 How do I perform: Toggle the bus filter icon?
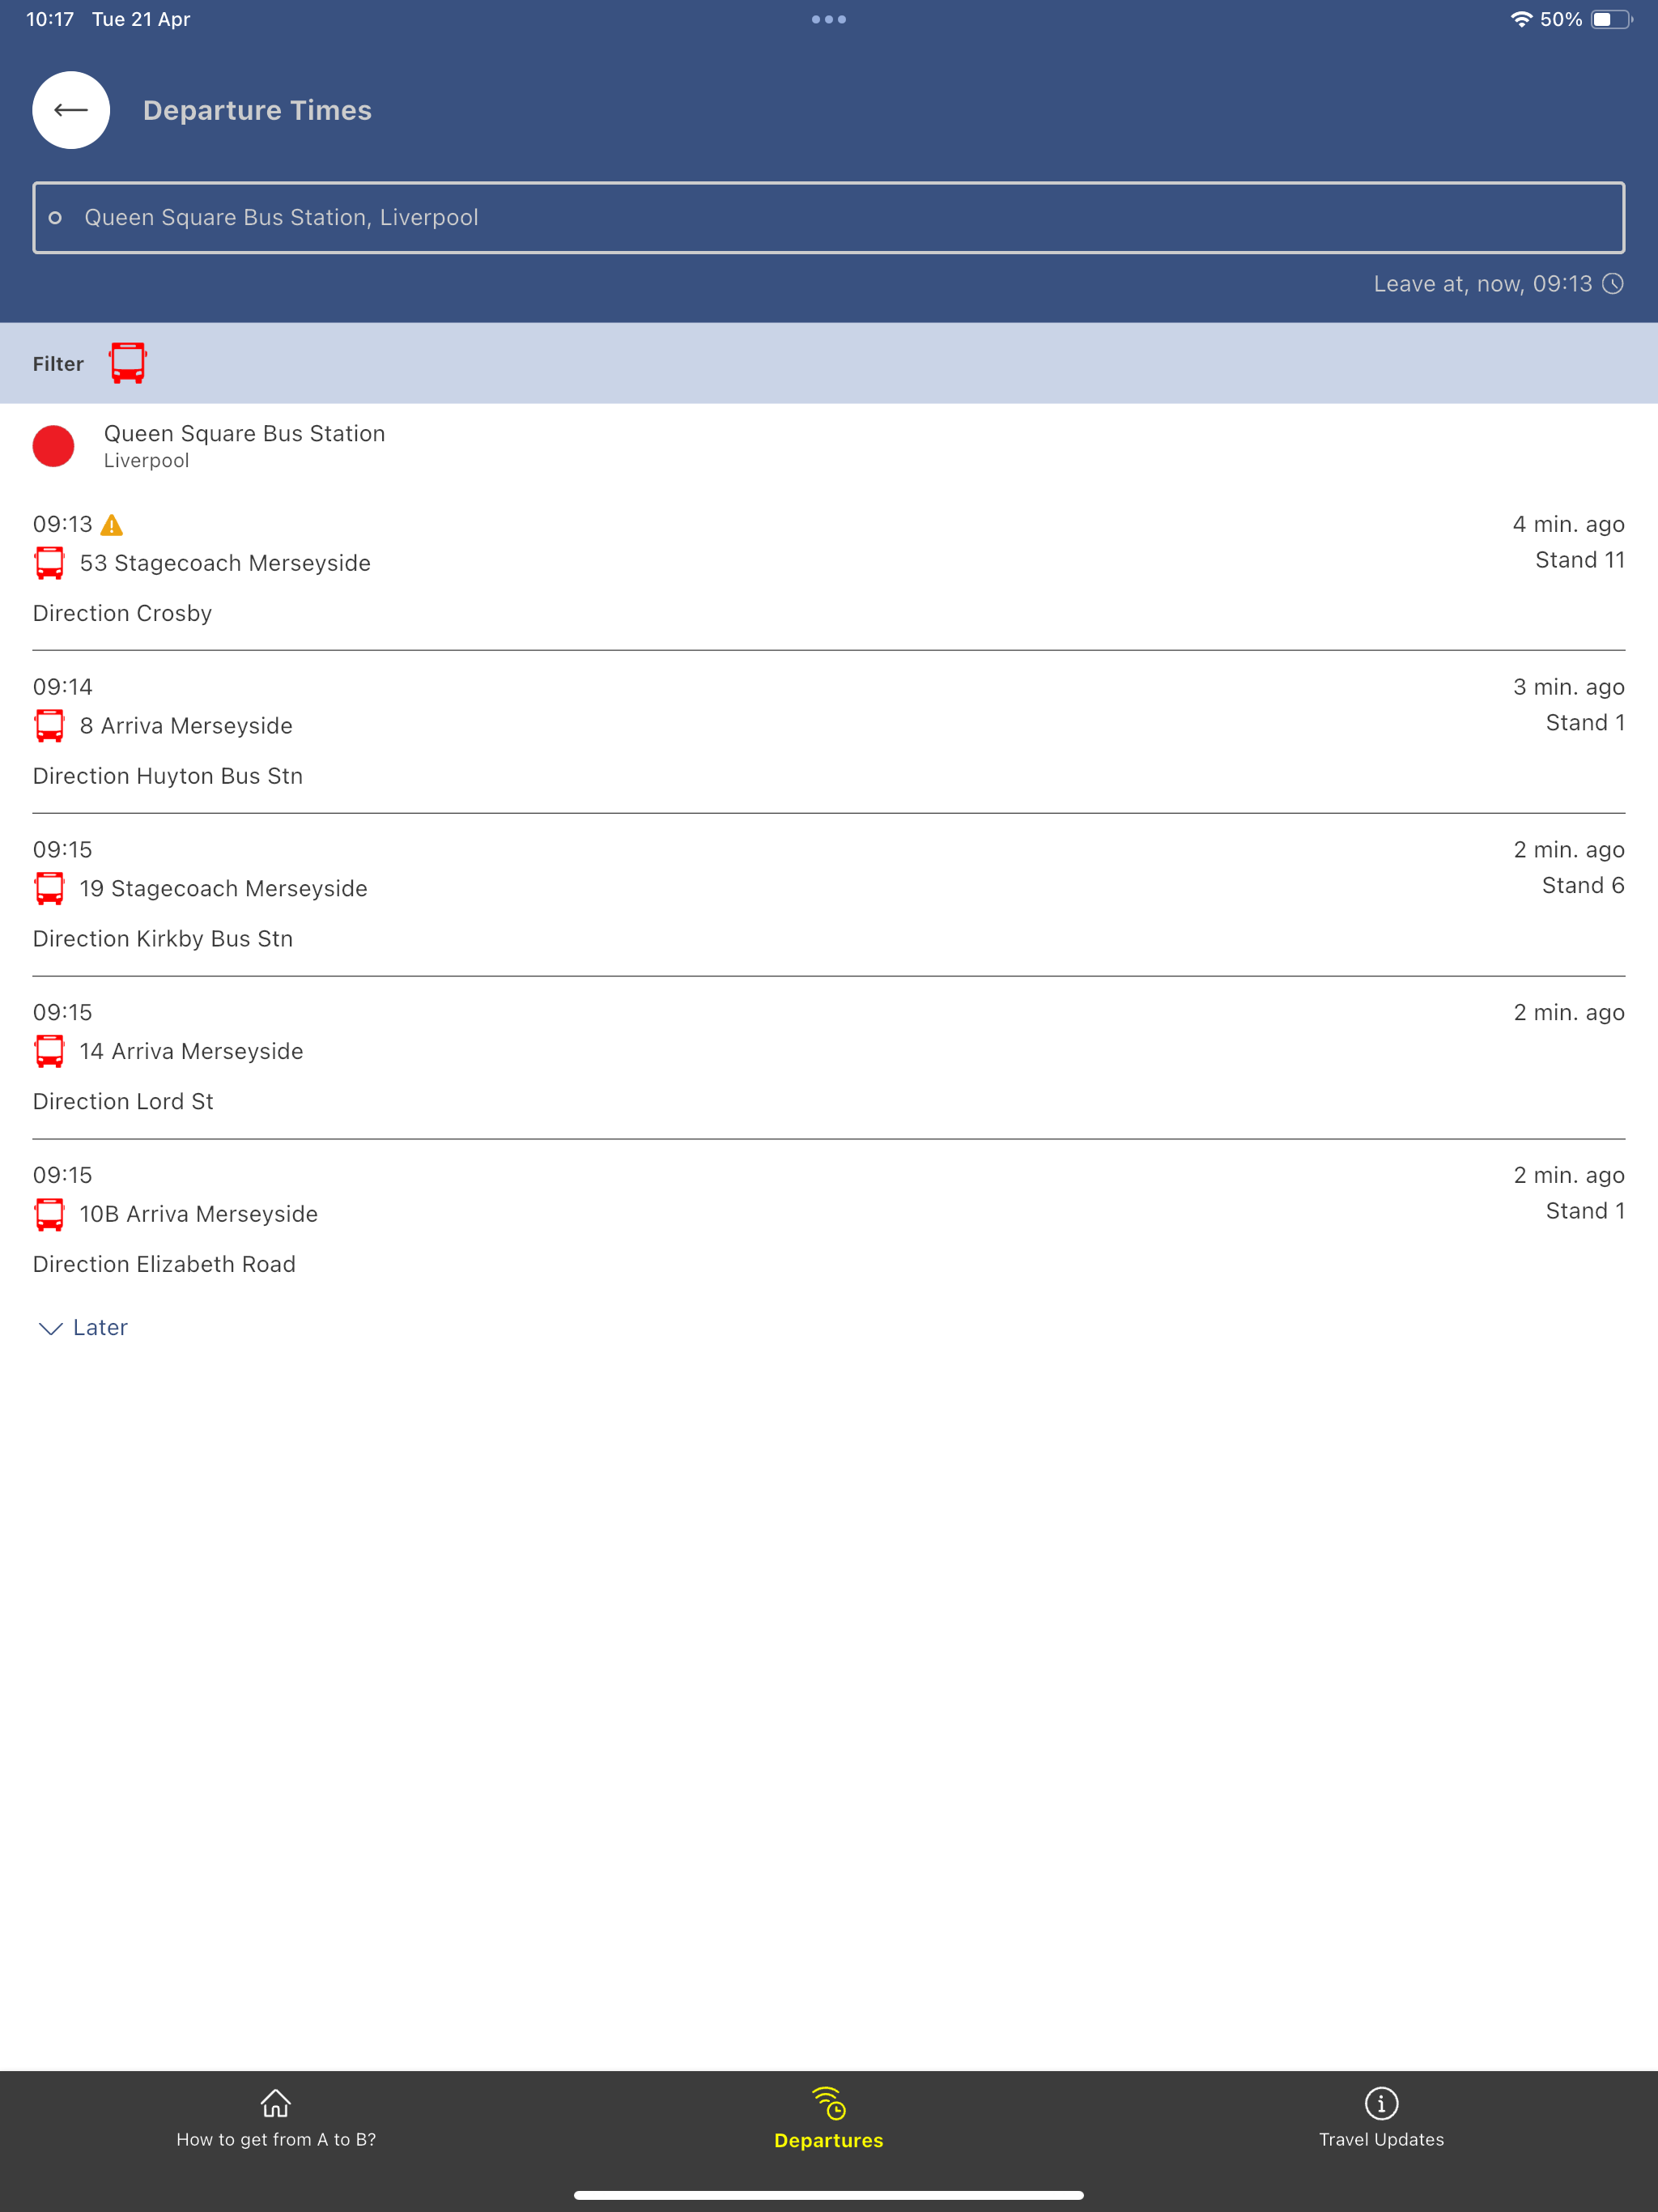point(128,363)
